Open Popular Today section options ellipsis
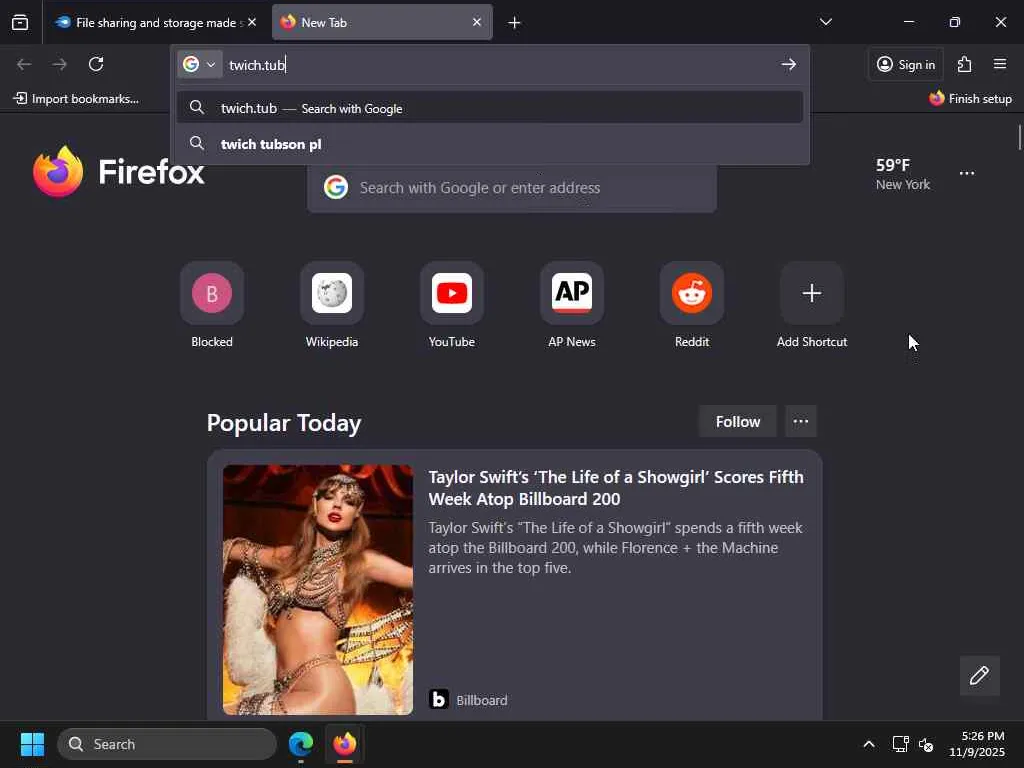This screenshot has width=1024, height=768. [801, 421]
